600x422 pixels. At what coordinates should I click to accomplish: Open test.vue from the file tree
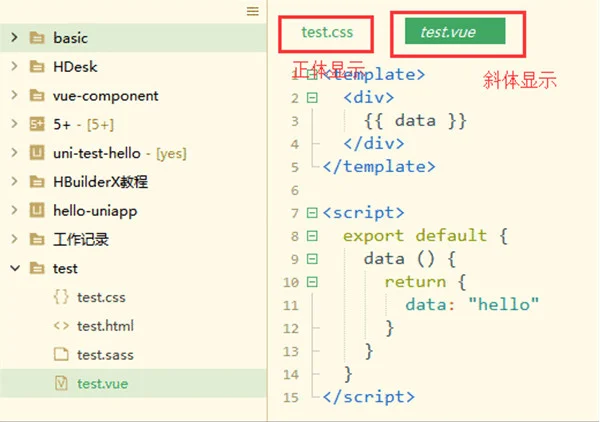pyautogui.click(x=103, y=384)
